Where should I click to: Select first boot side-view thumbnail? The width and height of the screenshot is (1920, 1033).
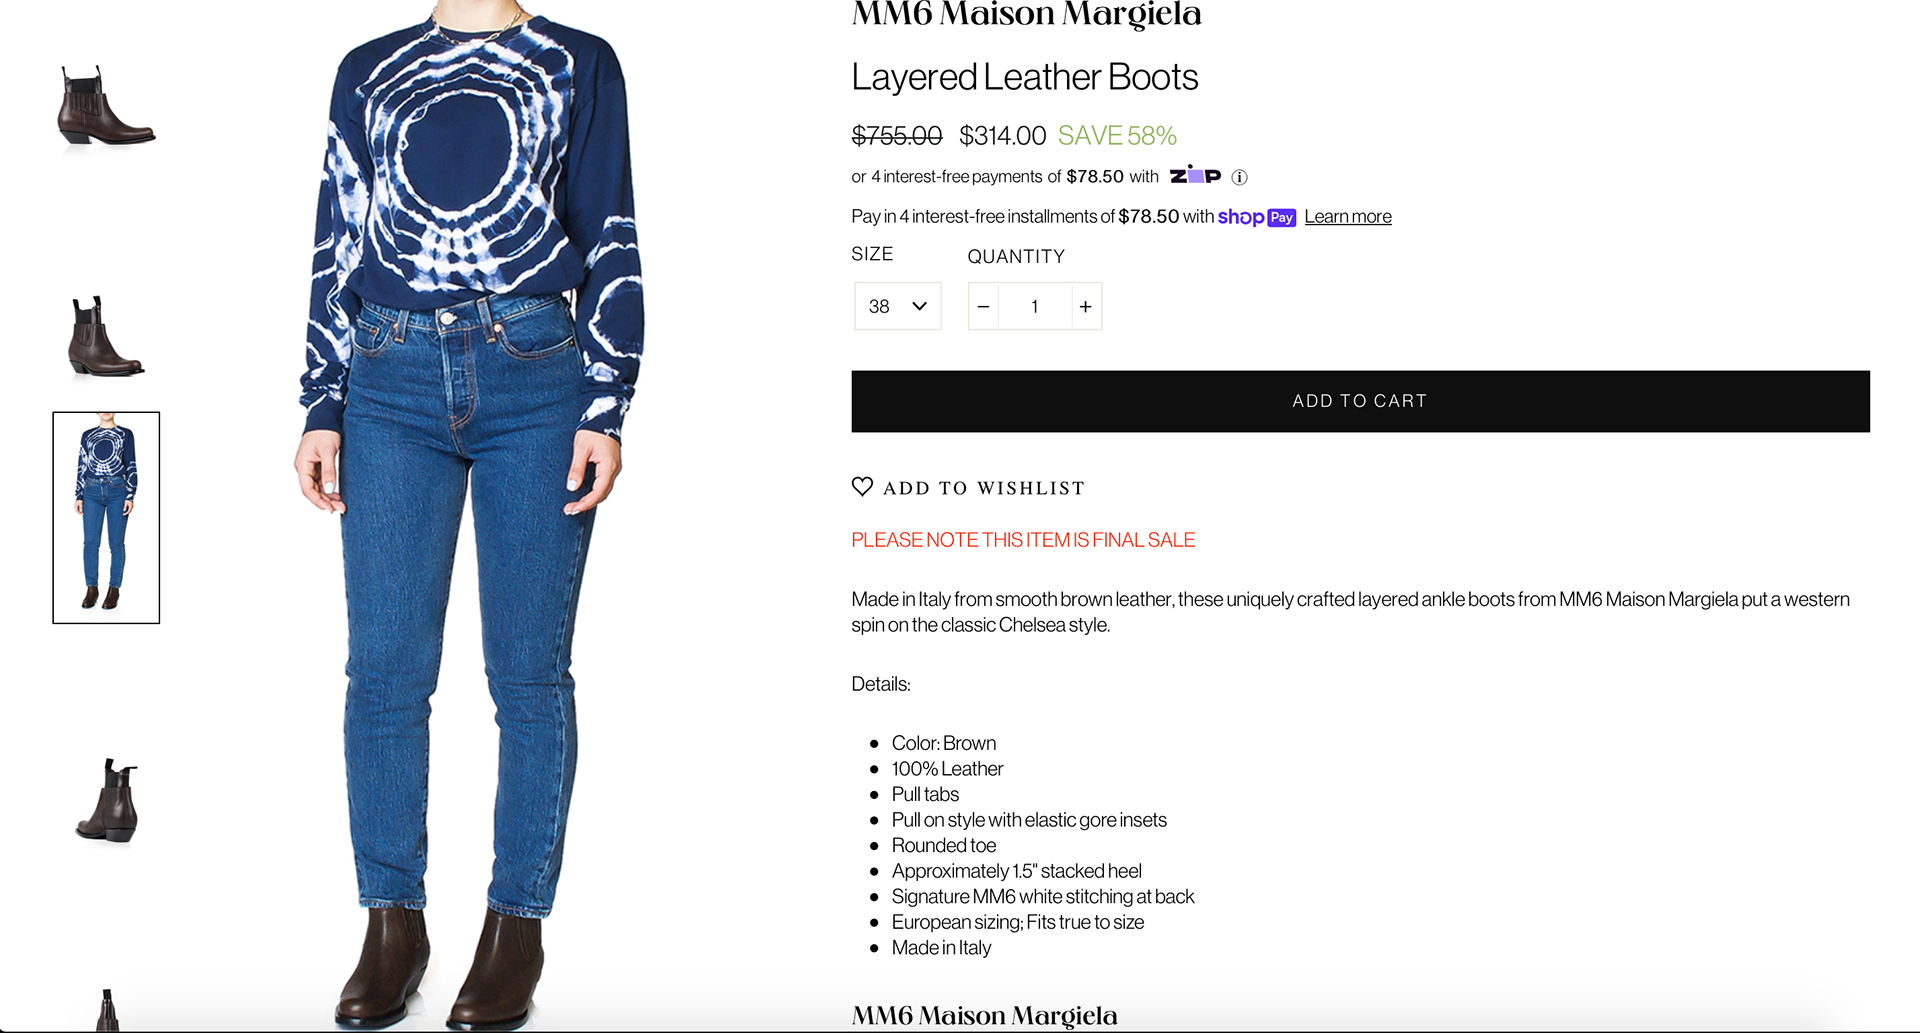tap(106, 108)
